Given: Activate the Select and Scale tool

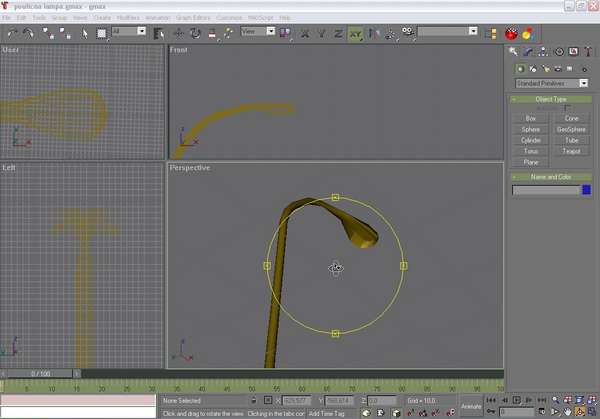Looking at the screenshot, I should click(x=212, y=33).
